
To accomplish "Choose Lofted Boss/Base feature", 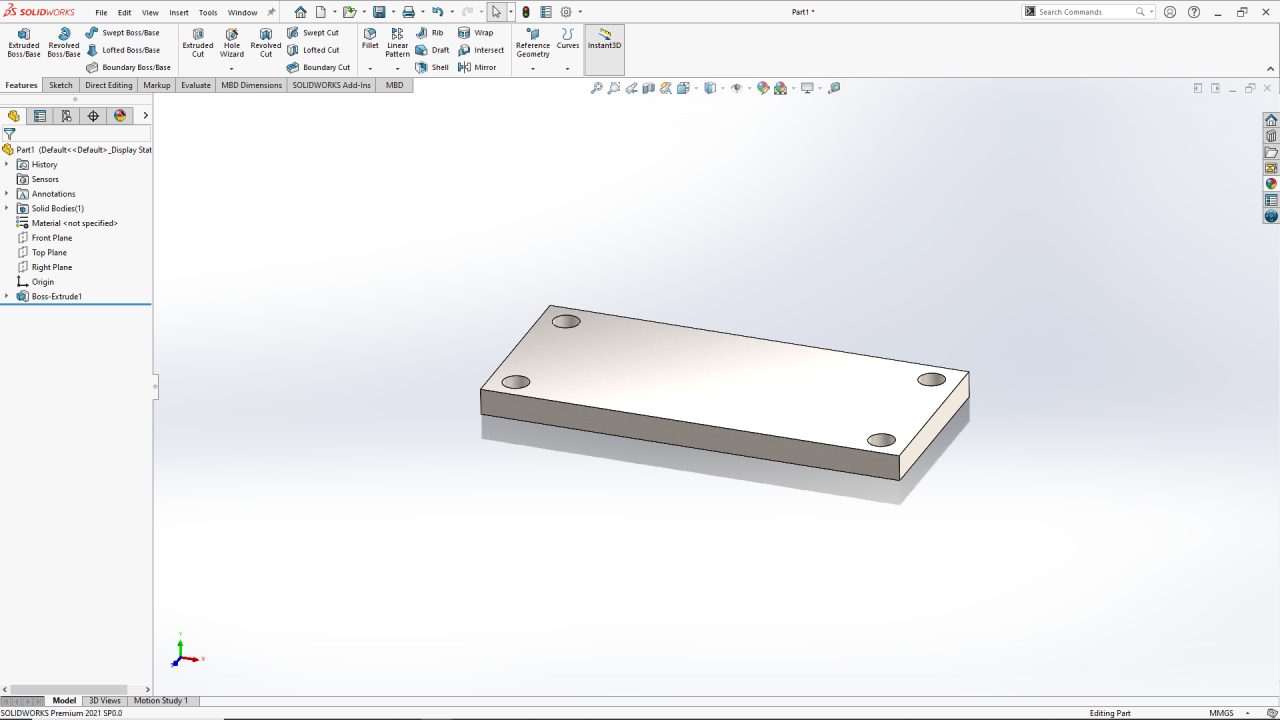I will tap(123, 50).
